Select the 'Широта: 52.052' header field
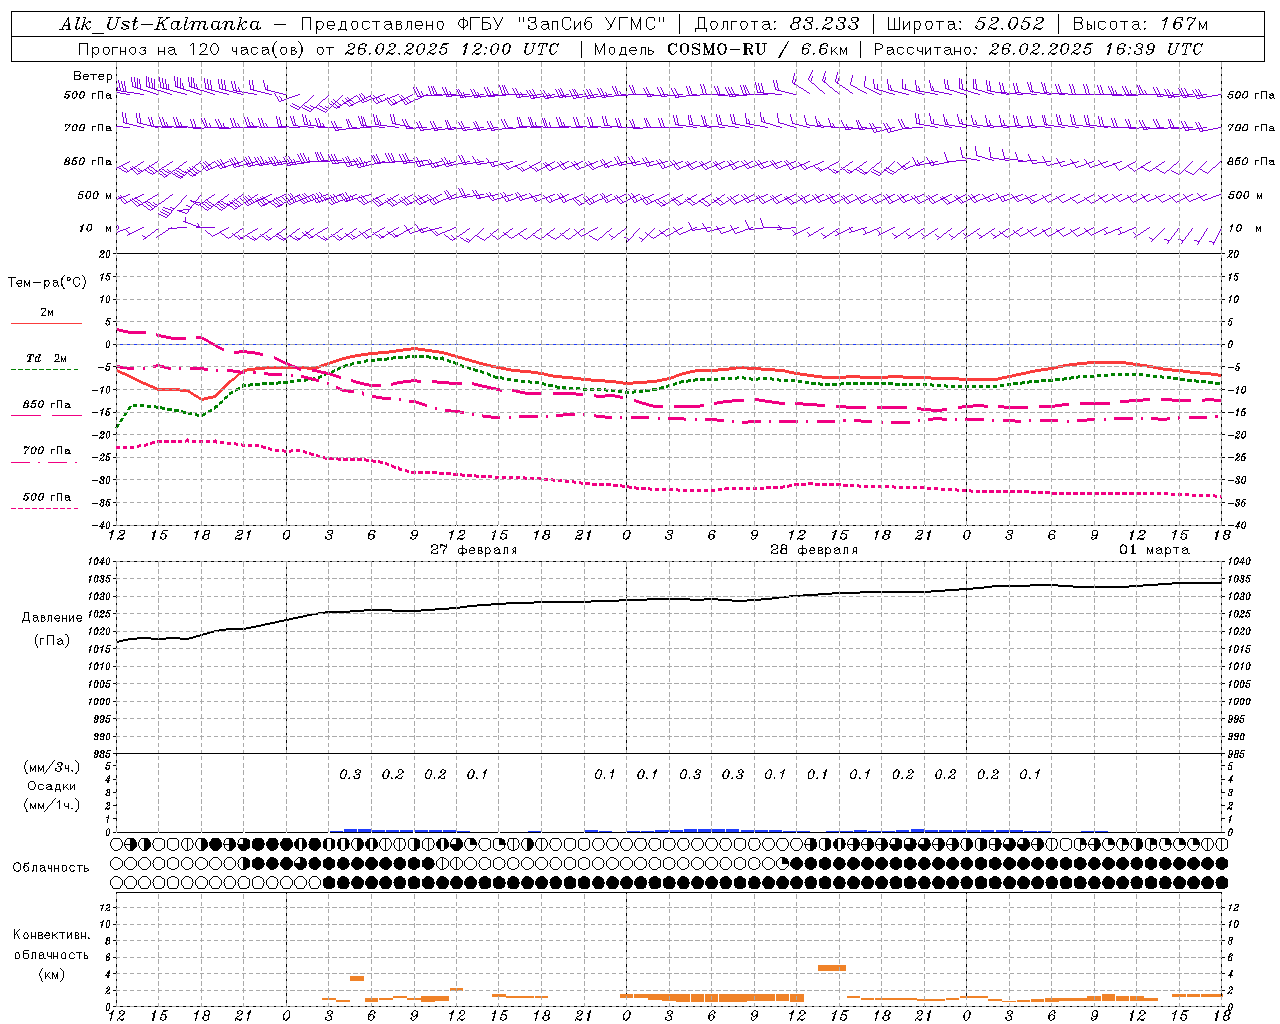This screenshot has height=1024, width=1280. [966, 24]
